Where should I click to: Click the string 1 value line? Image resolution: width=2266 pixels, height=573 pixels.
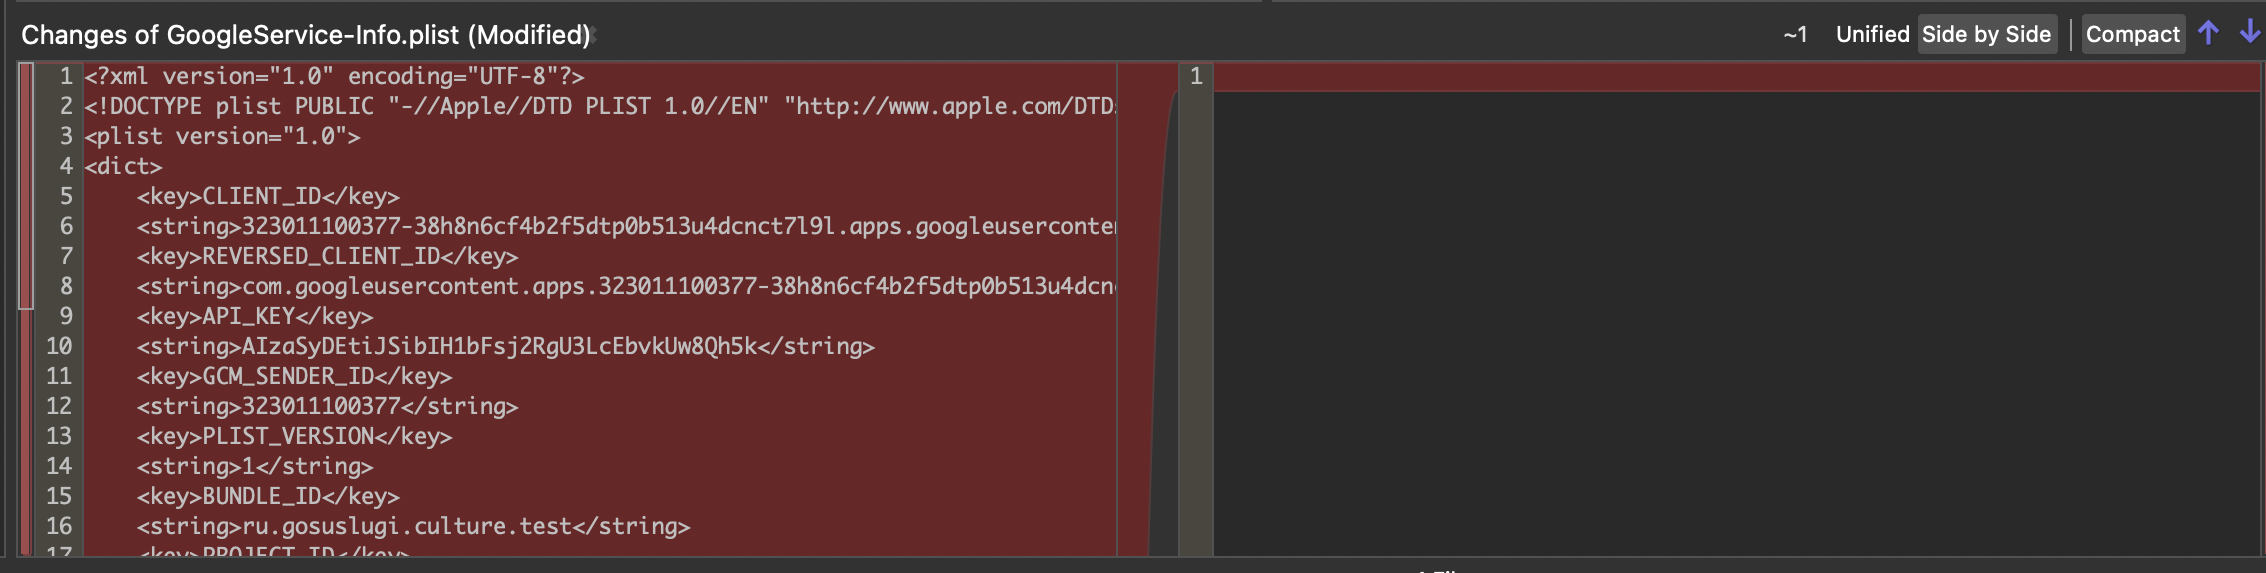[x=255, y=466]
